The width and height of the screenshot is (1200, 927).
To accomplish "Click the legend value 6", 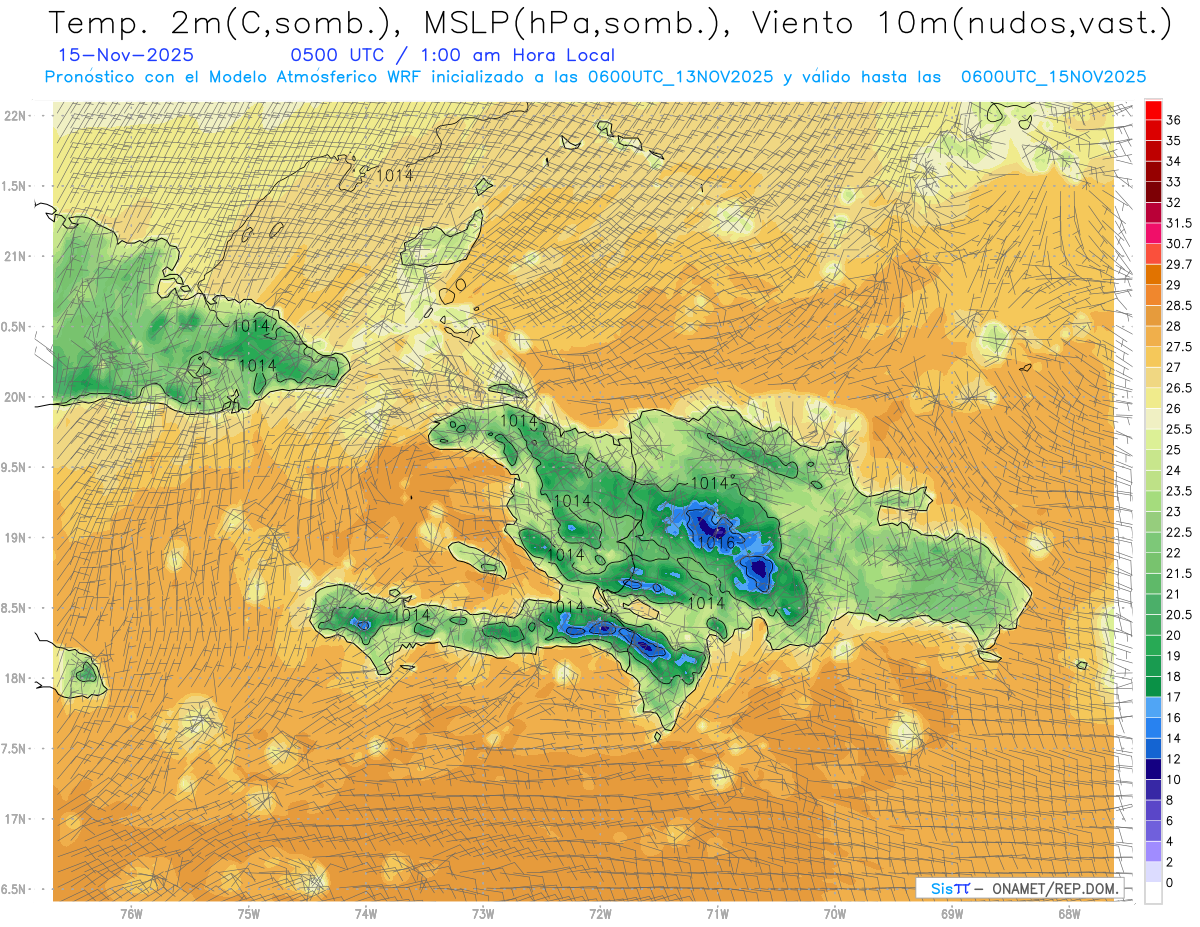I will coord(1170,820).
